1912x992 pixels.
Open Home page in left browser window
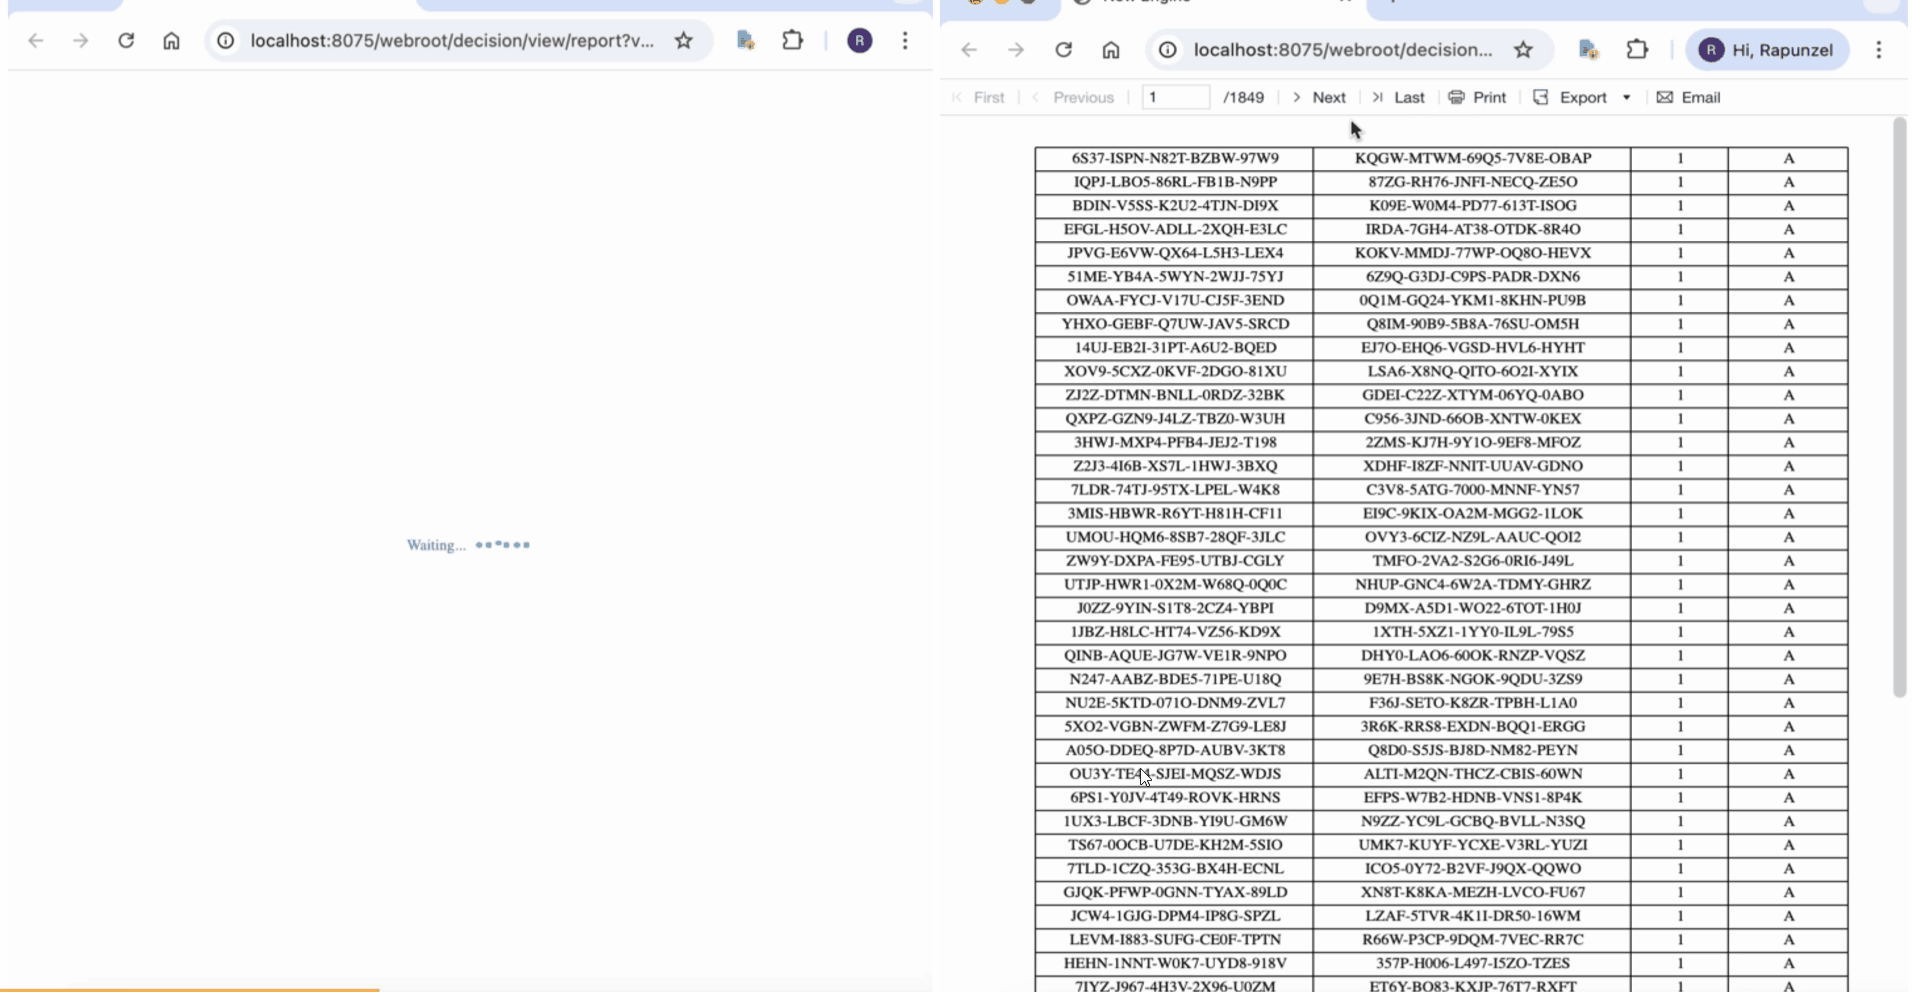172,41
